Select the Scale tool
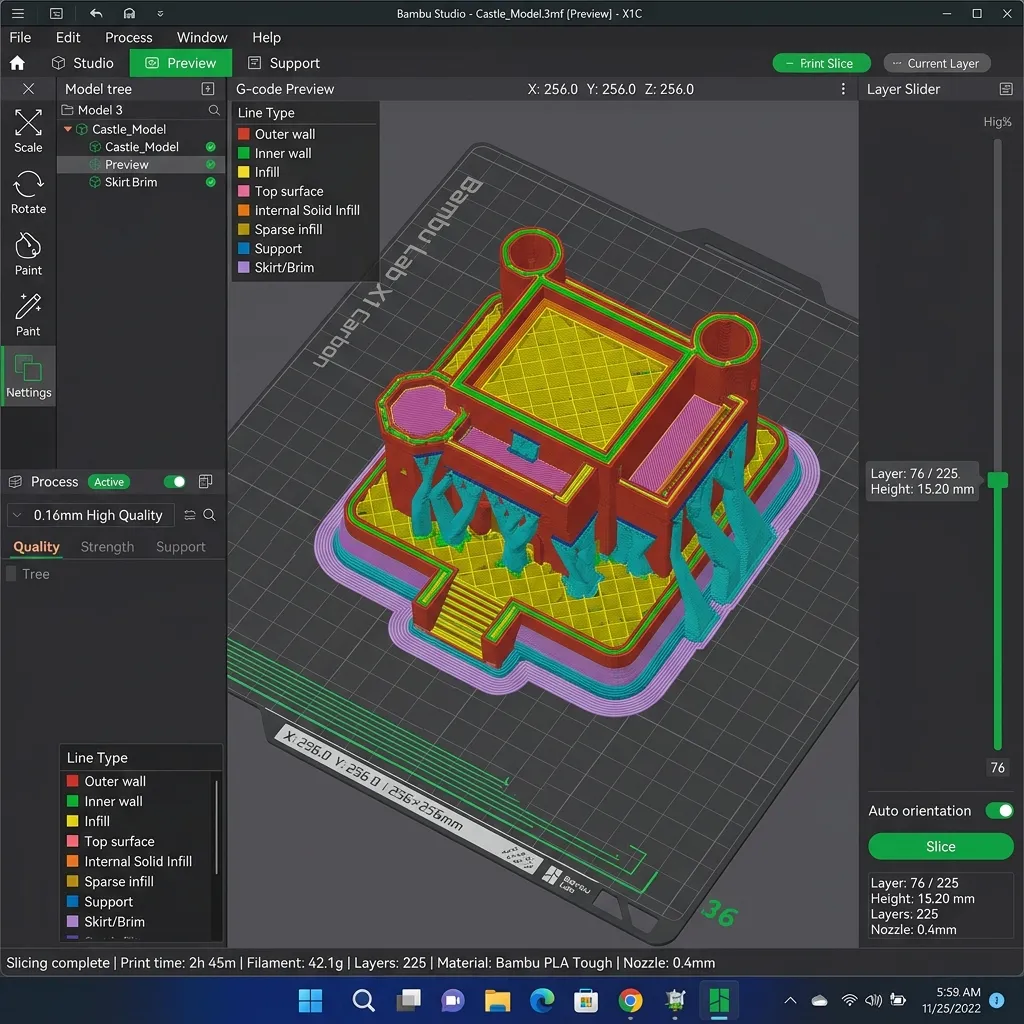 pyautogui.click(x=28, y=131)
